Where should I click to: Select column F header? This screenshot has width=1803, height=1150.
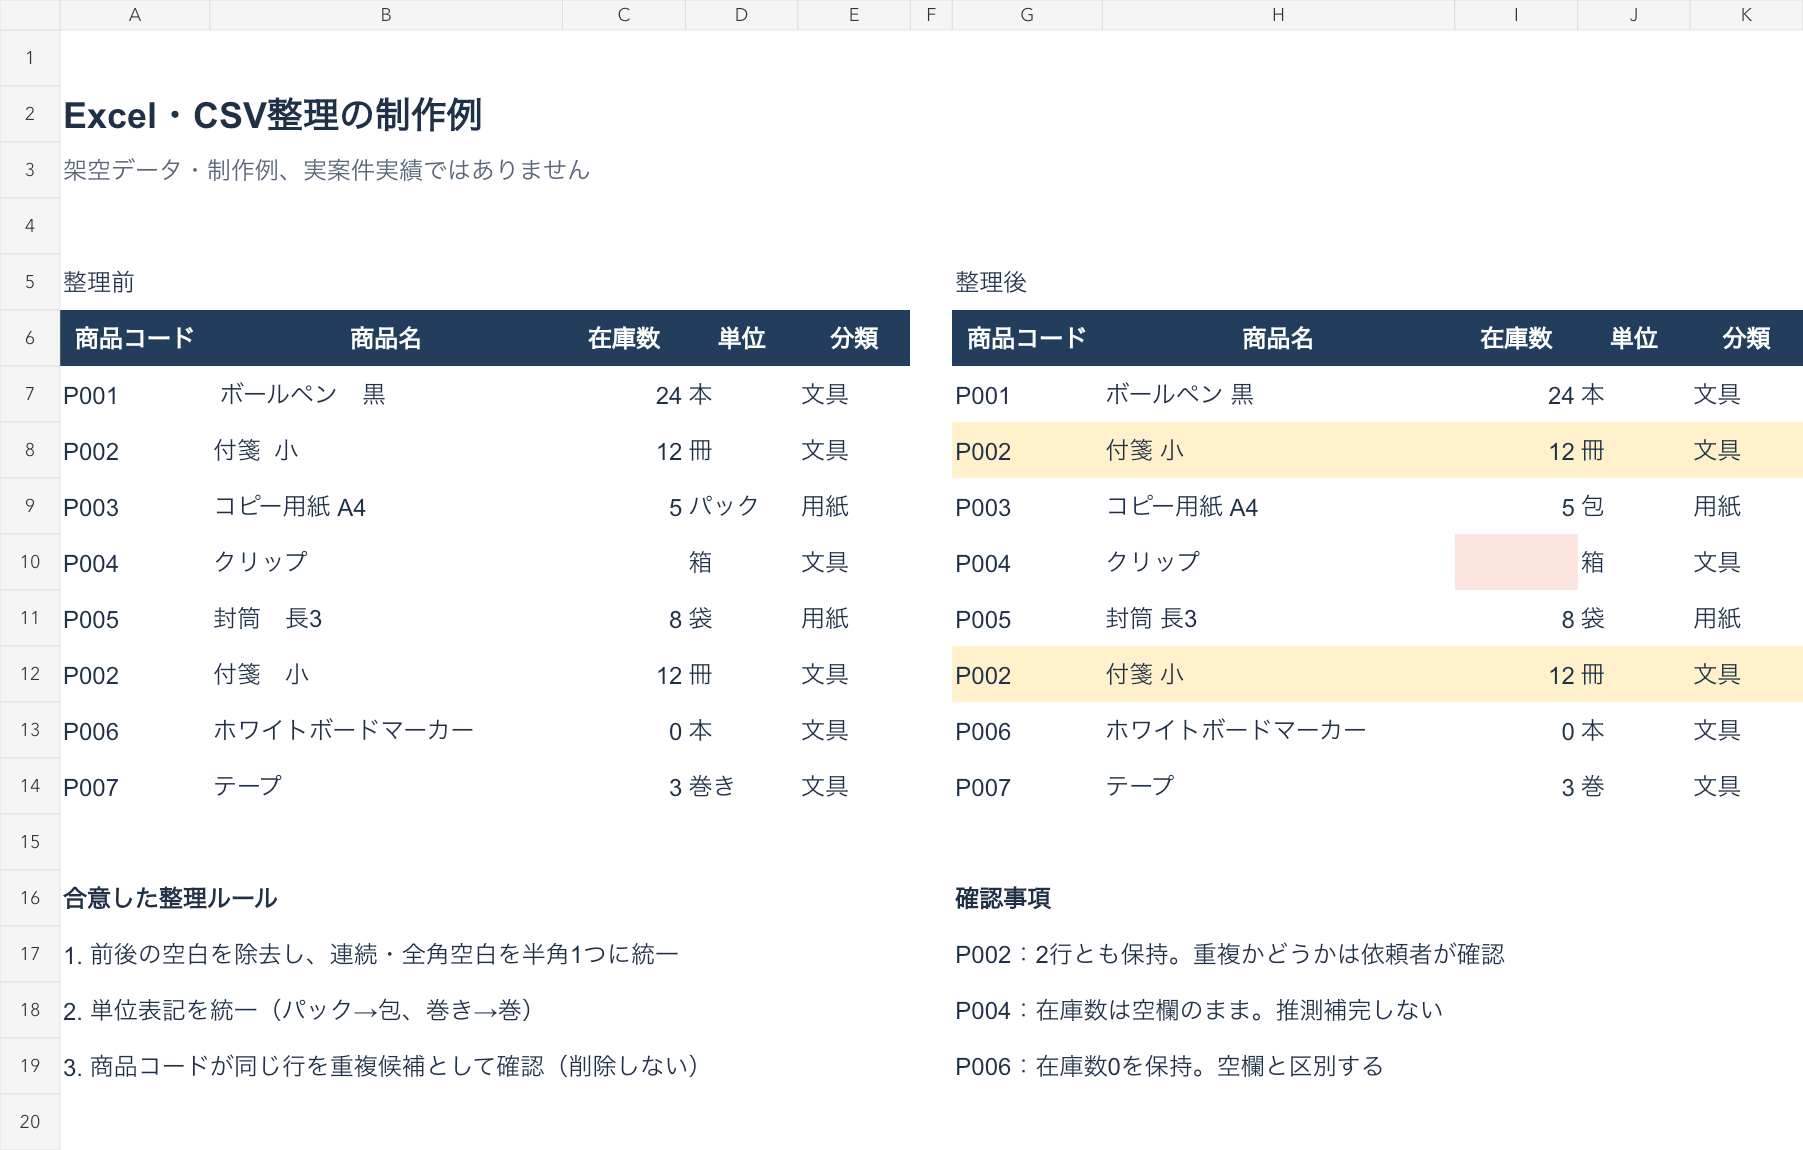click(931, 15)
